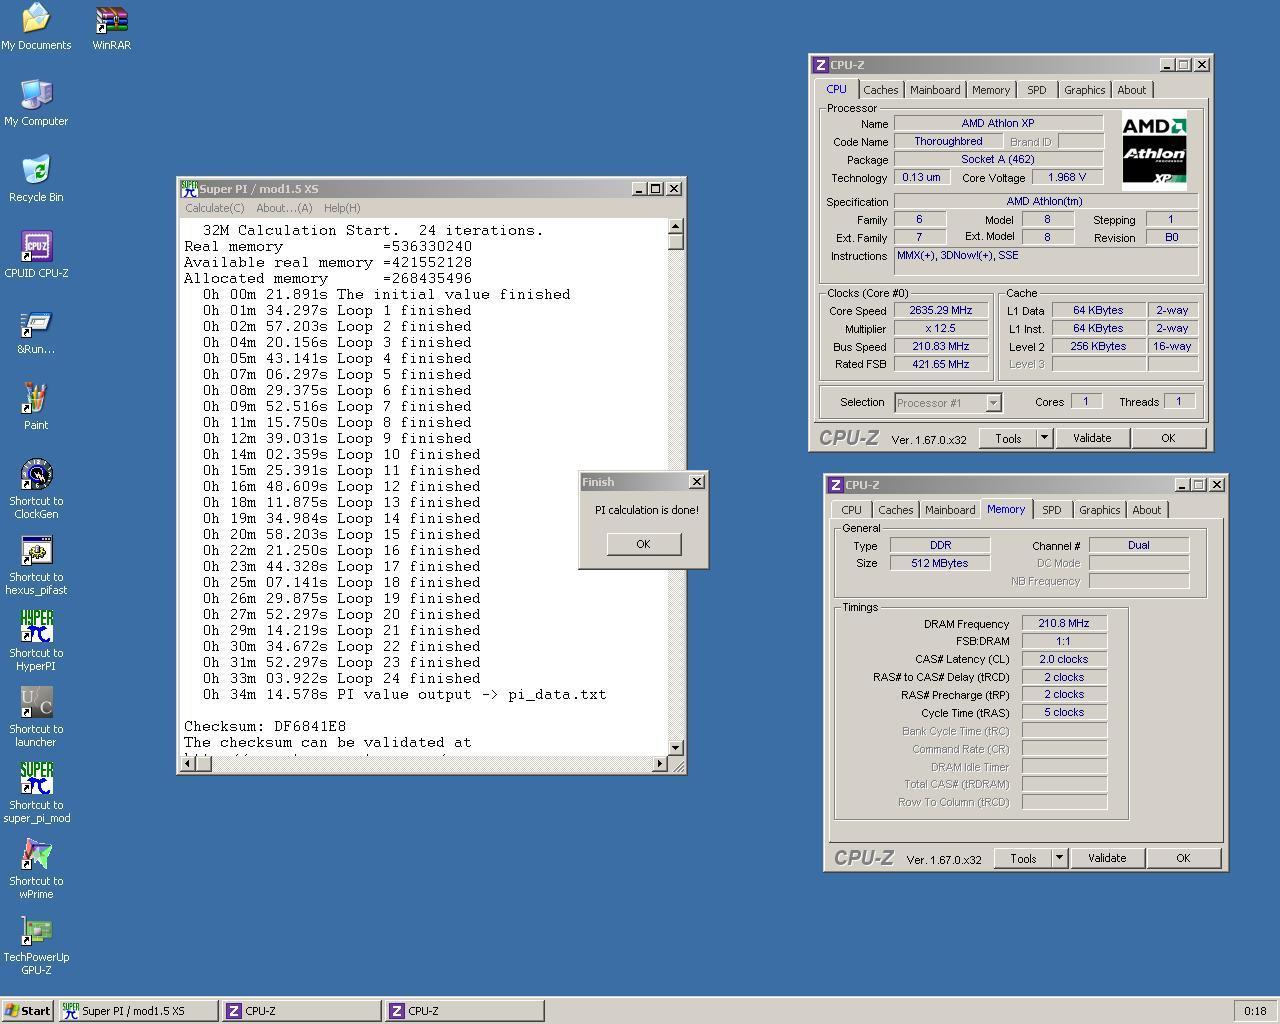Click Tools button in lower CPU-Z window

point(1023,858)
